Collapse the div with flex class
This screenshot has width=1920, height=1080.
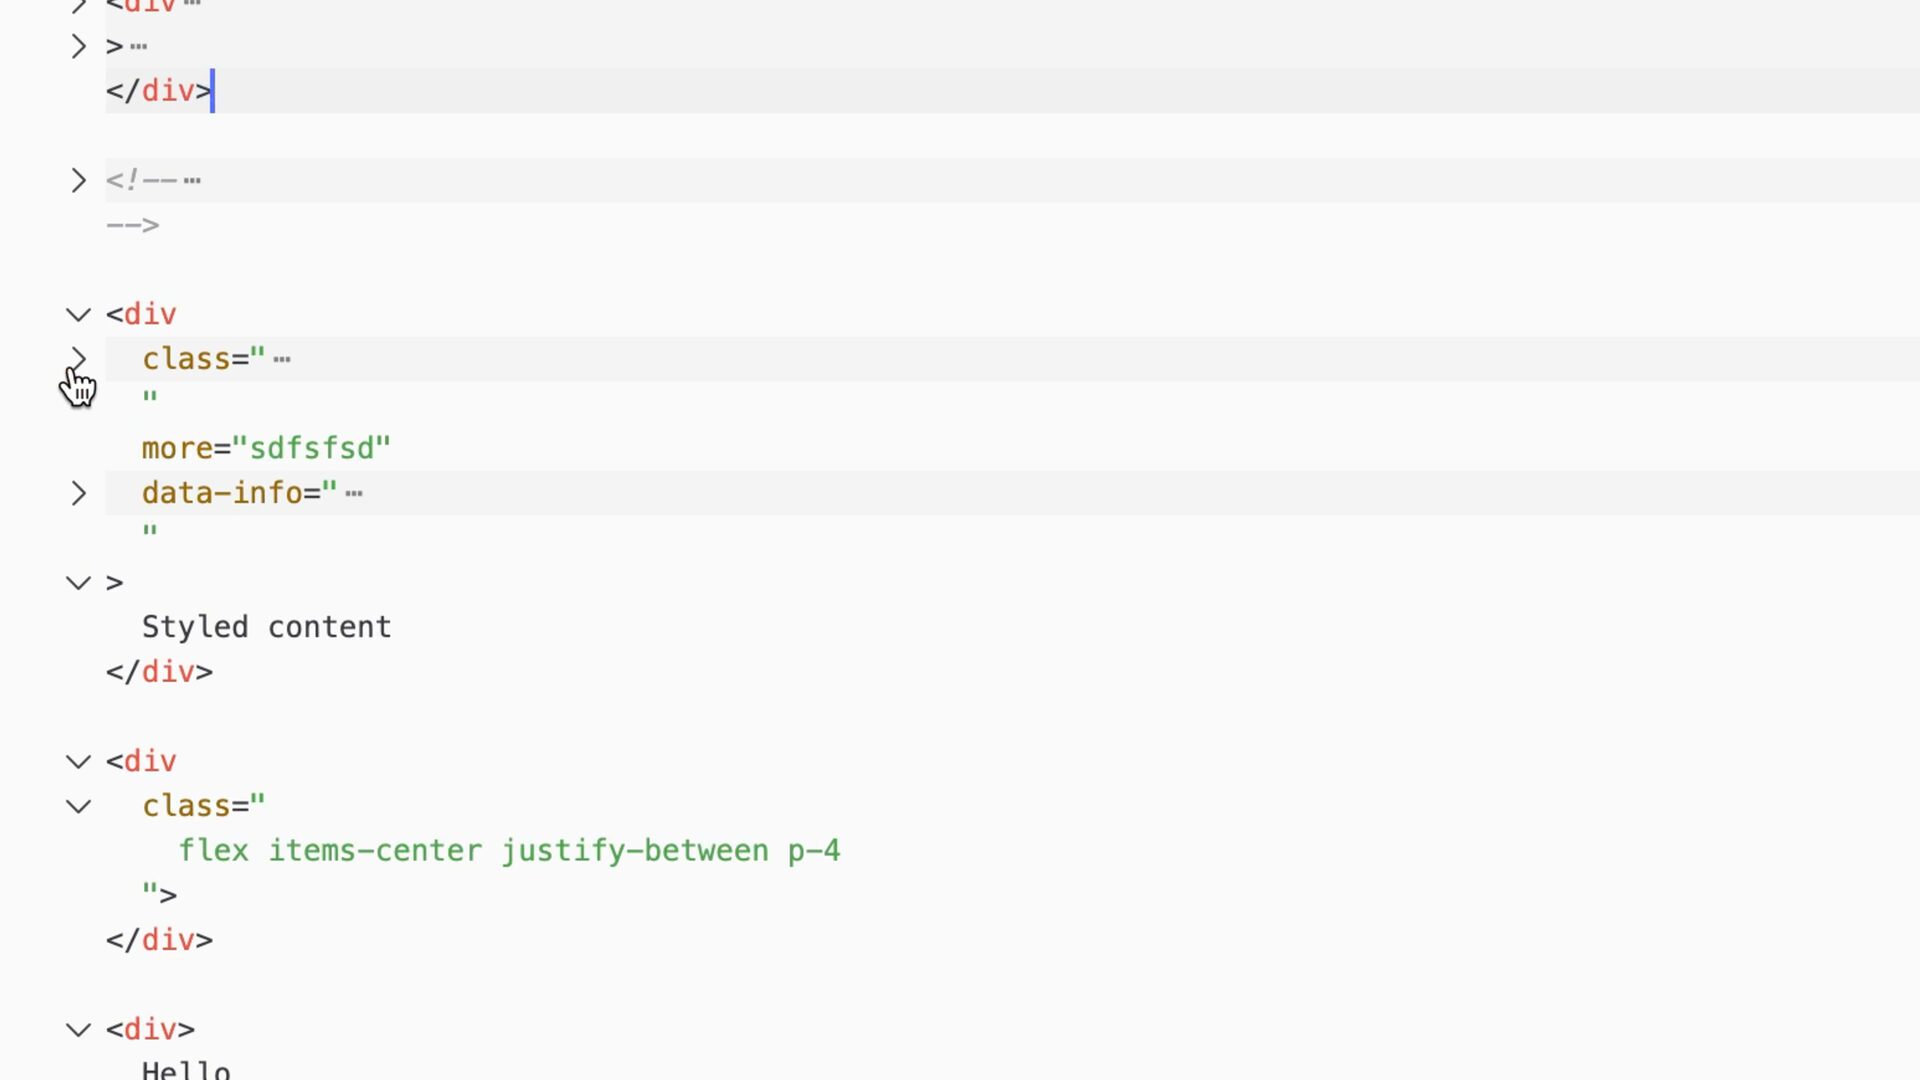click(x=78, y=761)
